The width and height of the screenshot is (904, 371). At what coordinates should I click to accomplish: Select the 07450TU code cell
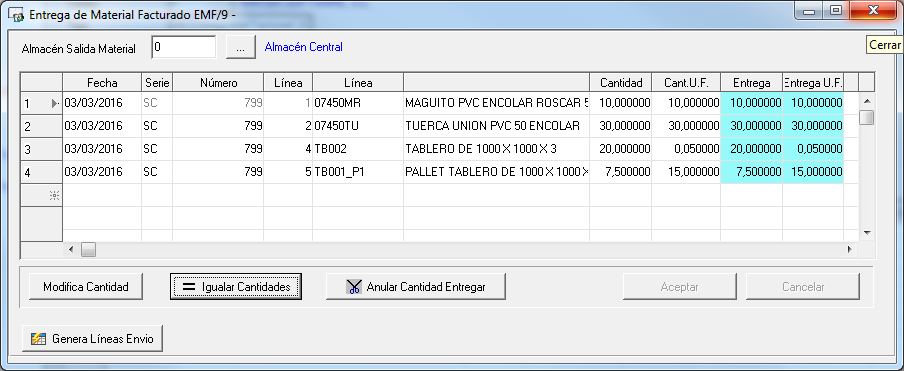point(358,126)
